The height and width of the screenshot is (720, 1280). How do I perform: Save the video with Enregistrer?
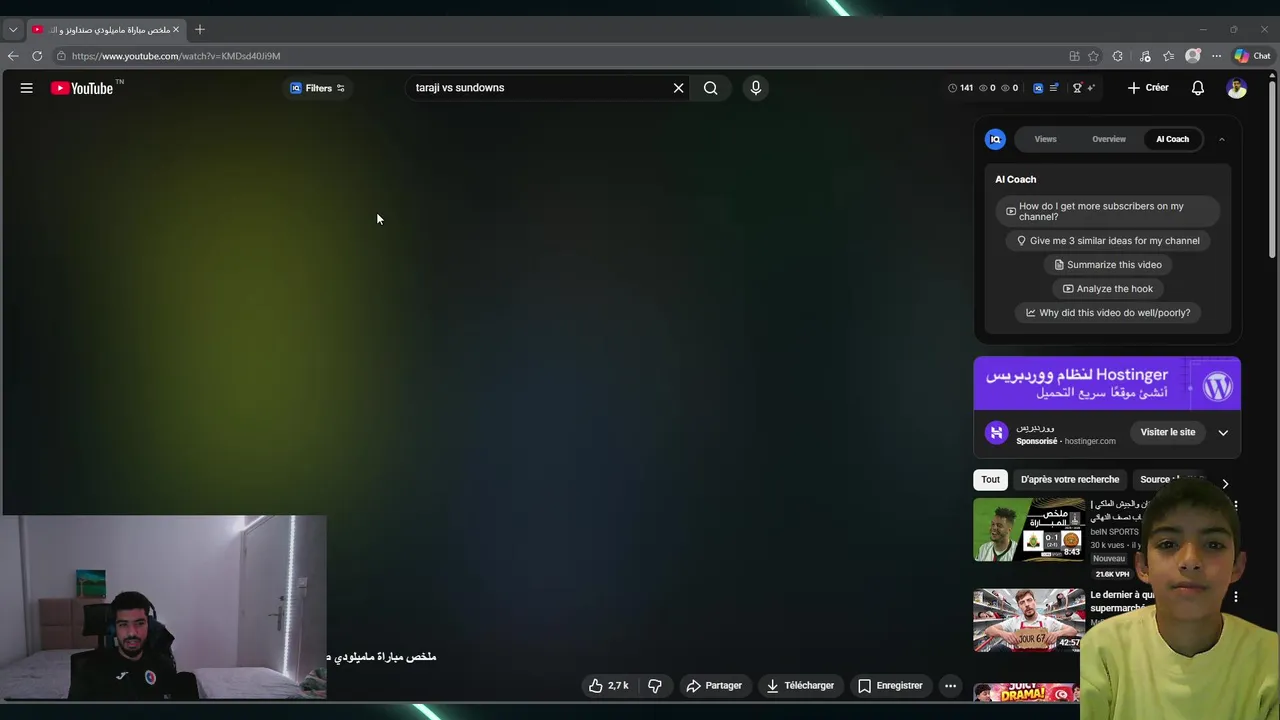pyautogui.click(x=890, y=686)
